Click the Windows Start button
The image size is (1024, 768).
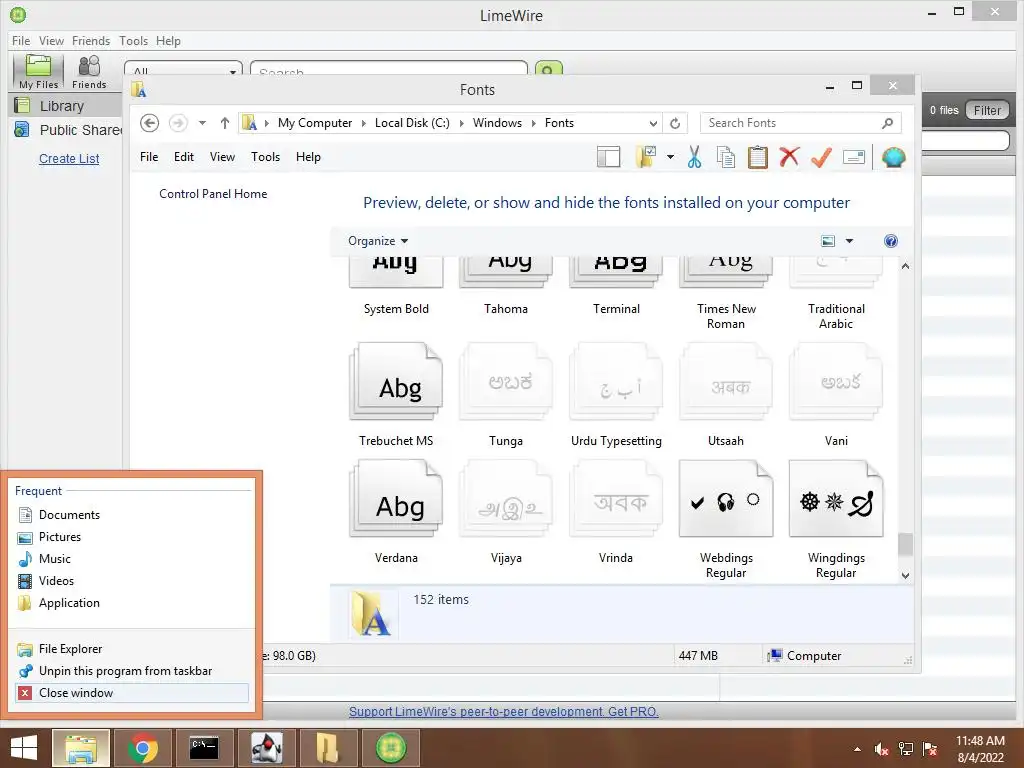tap(24, 748)
